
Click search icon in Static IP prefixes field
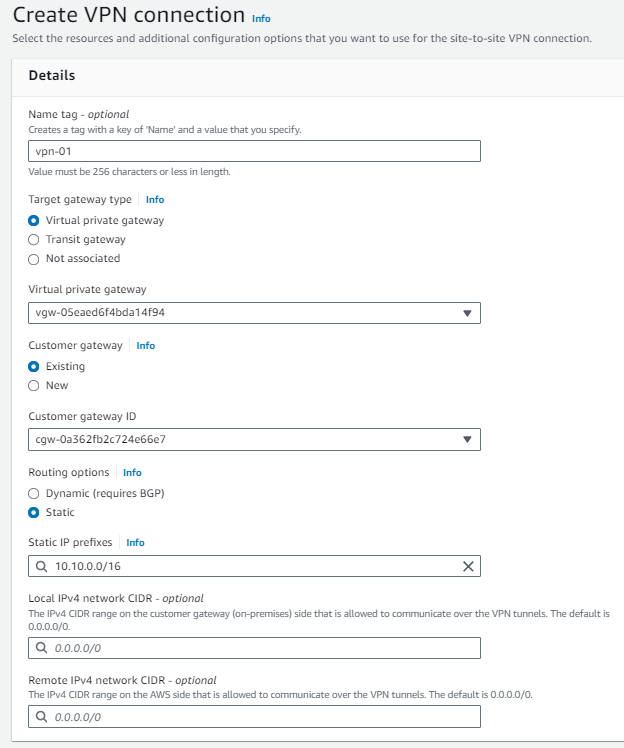click(41, 567)
